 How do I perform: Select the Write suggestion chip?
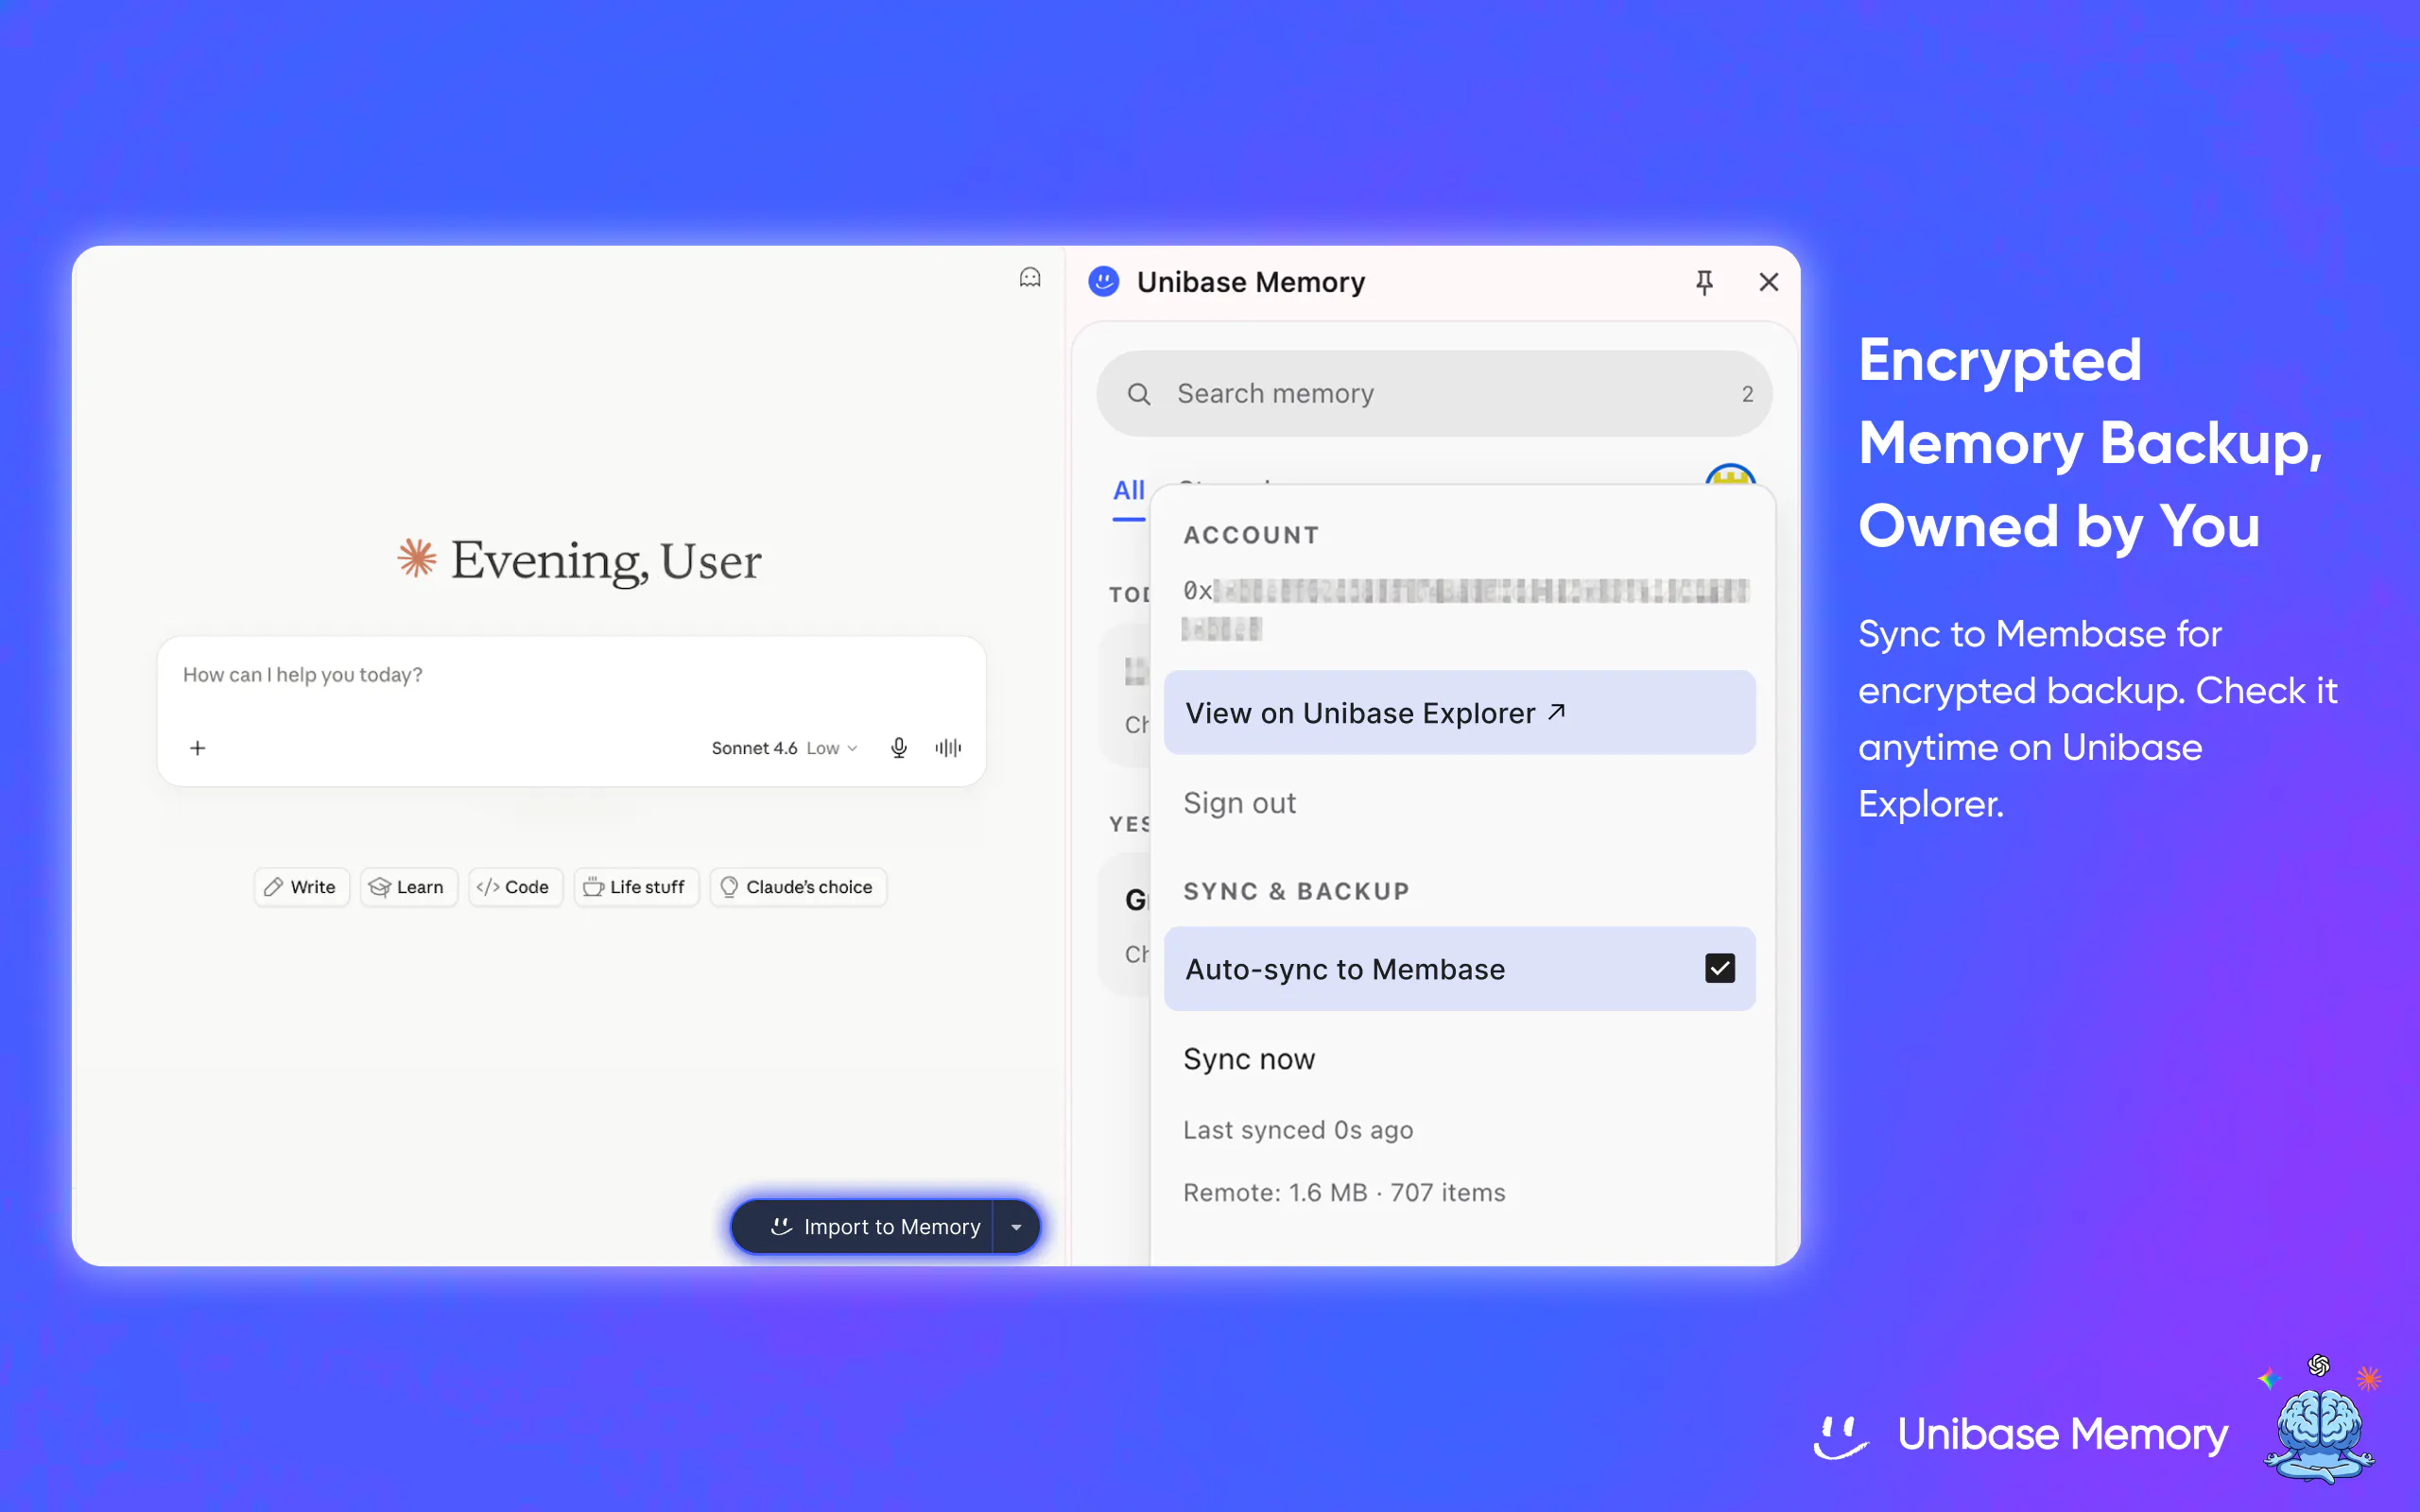click(301, 887)
